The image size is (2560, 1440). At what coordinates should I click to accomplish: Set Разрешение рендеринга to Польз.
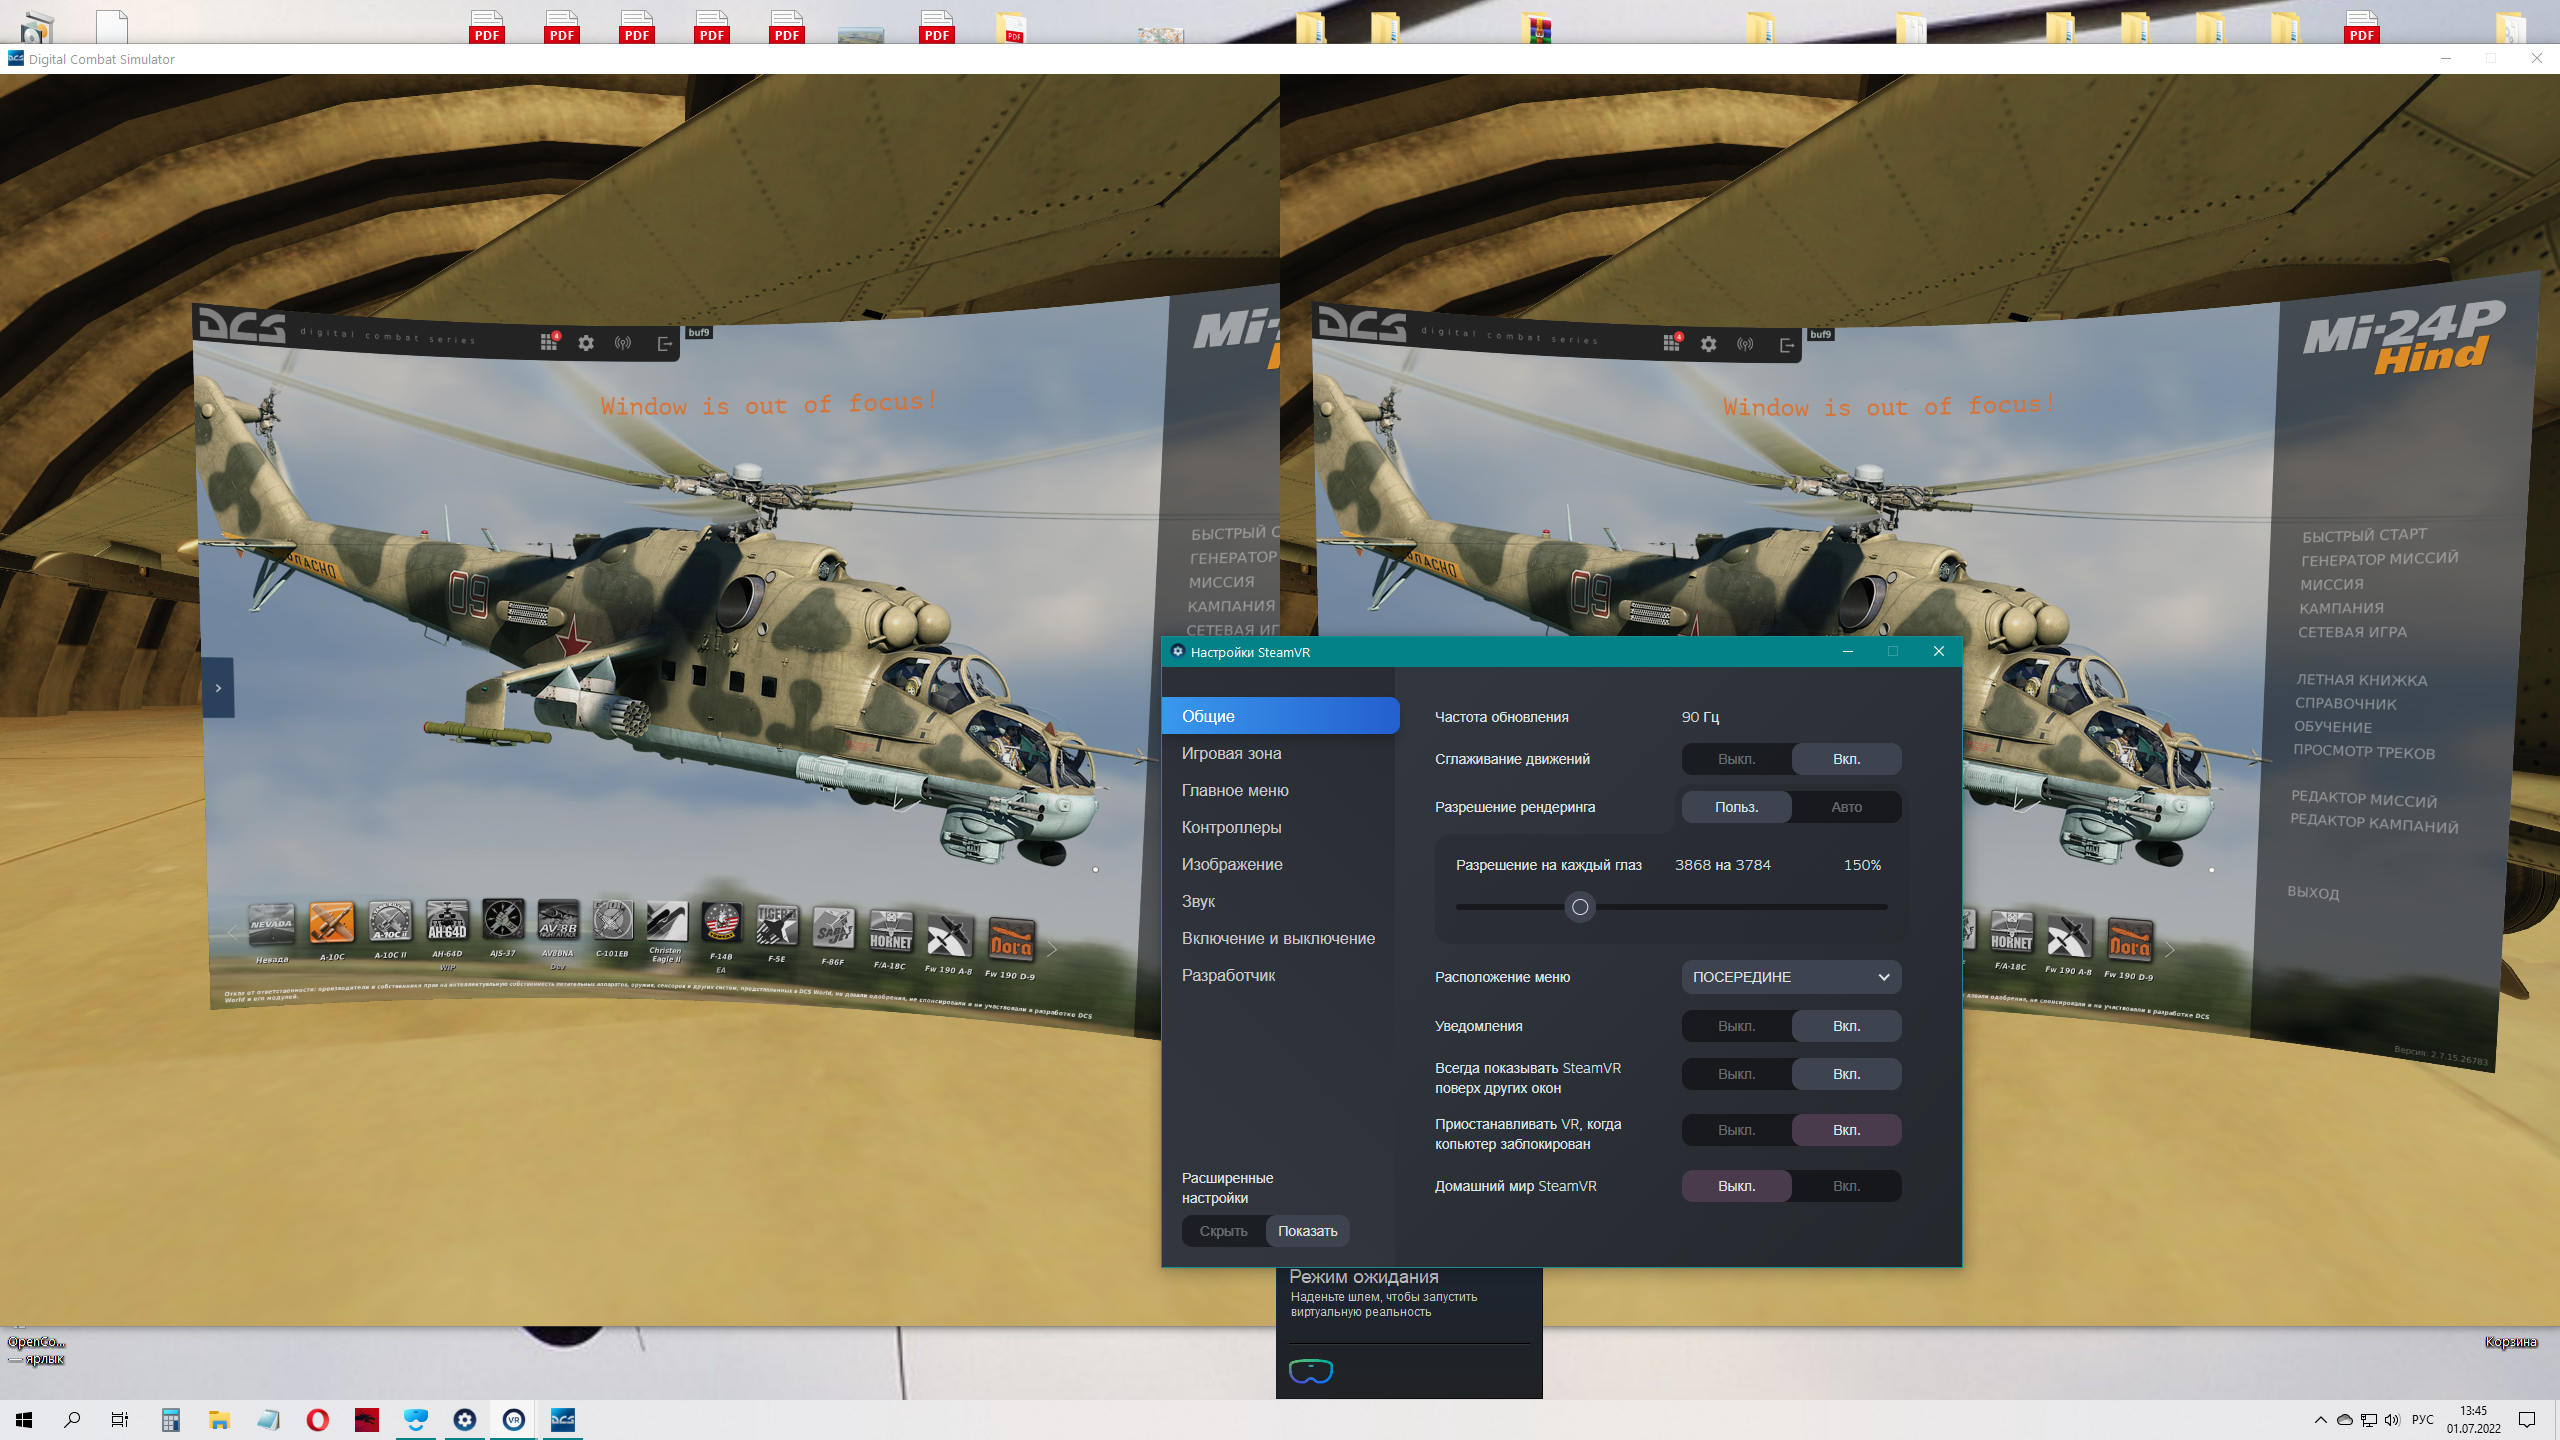pyautogui.click(x=1736, y=807)
